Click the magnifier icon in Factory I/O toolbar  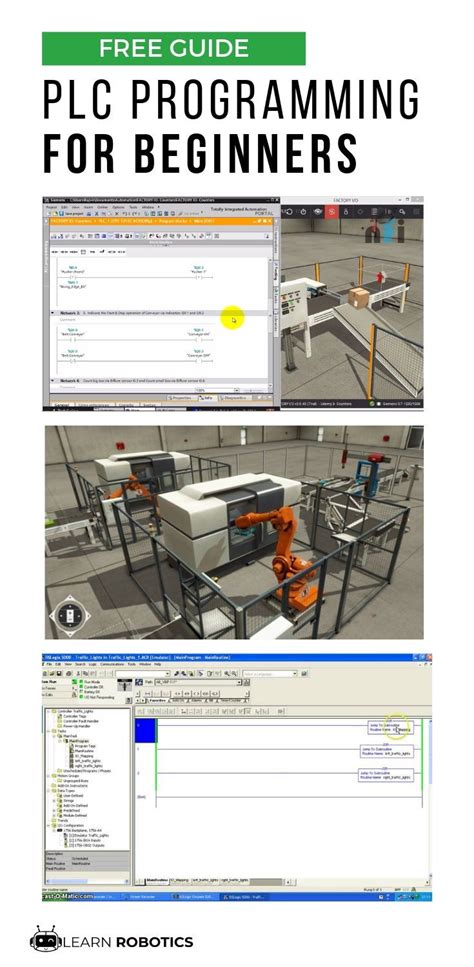(402, 212)
